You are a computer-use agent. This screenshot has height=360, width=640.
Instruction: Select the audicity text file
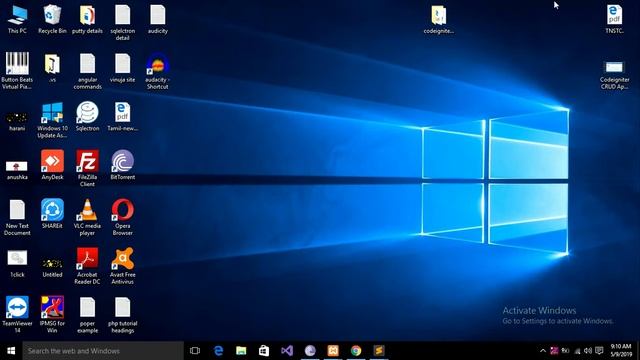pyautogui.click(x=158, y=19)
